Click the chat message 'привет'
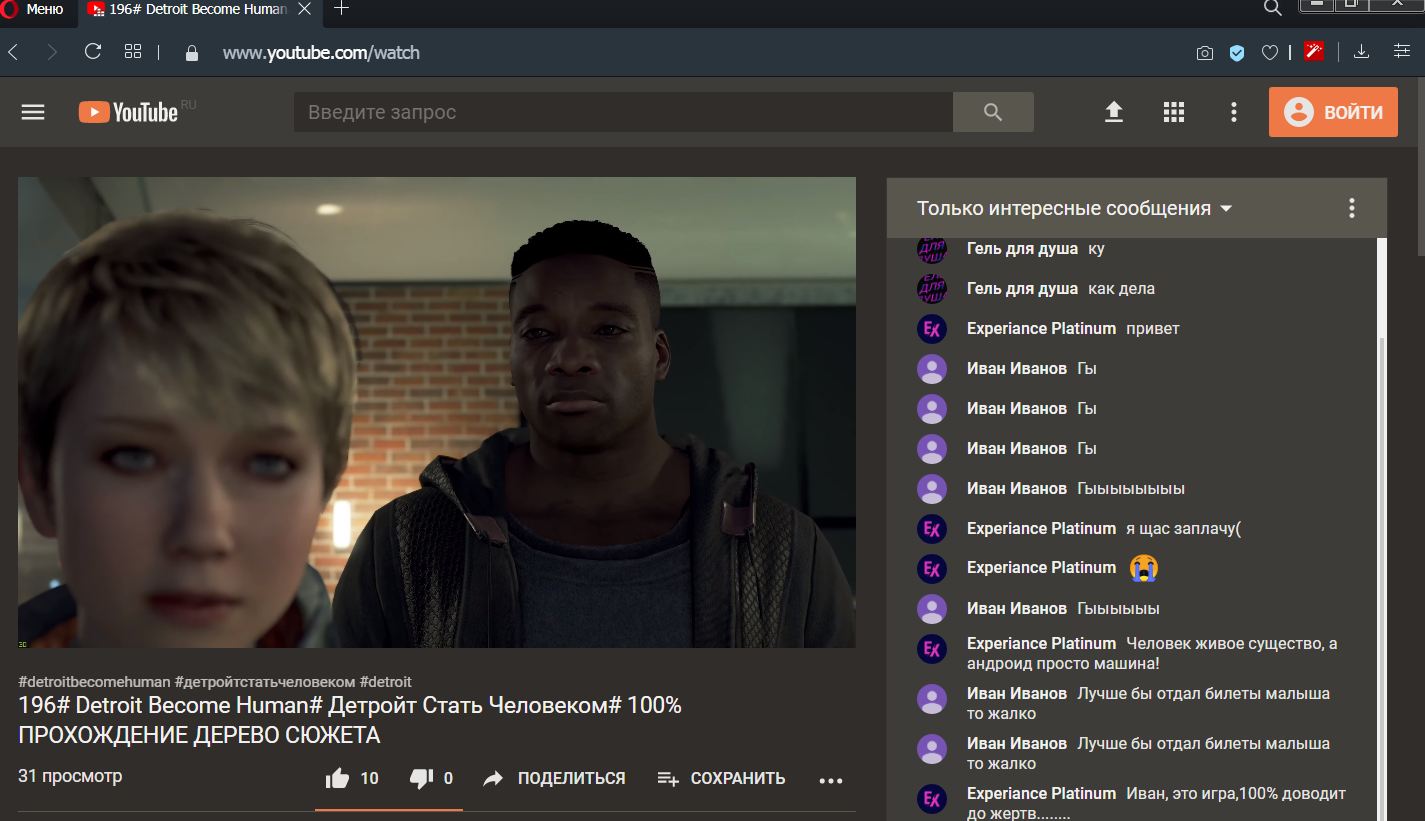Viewport: 1425px width, 821px height. pyautogui.click(x=1153, y=329)
